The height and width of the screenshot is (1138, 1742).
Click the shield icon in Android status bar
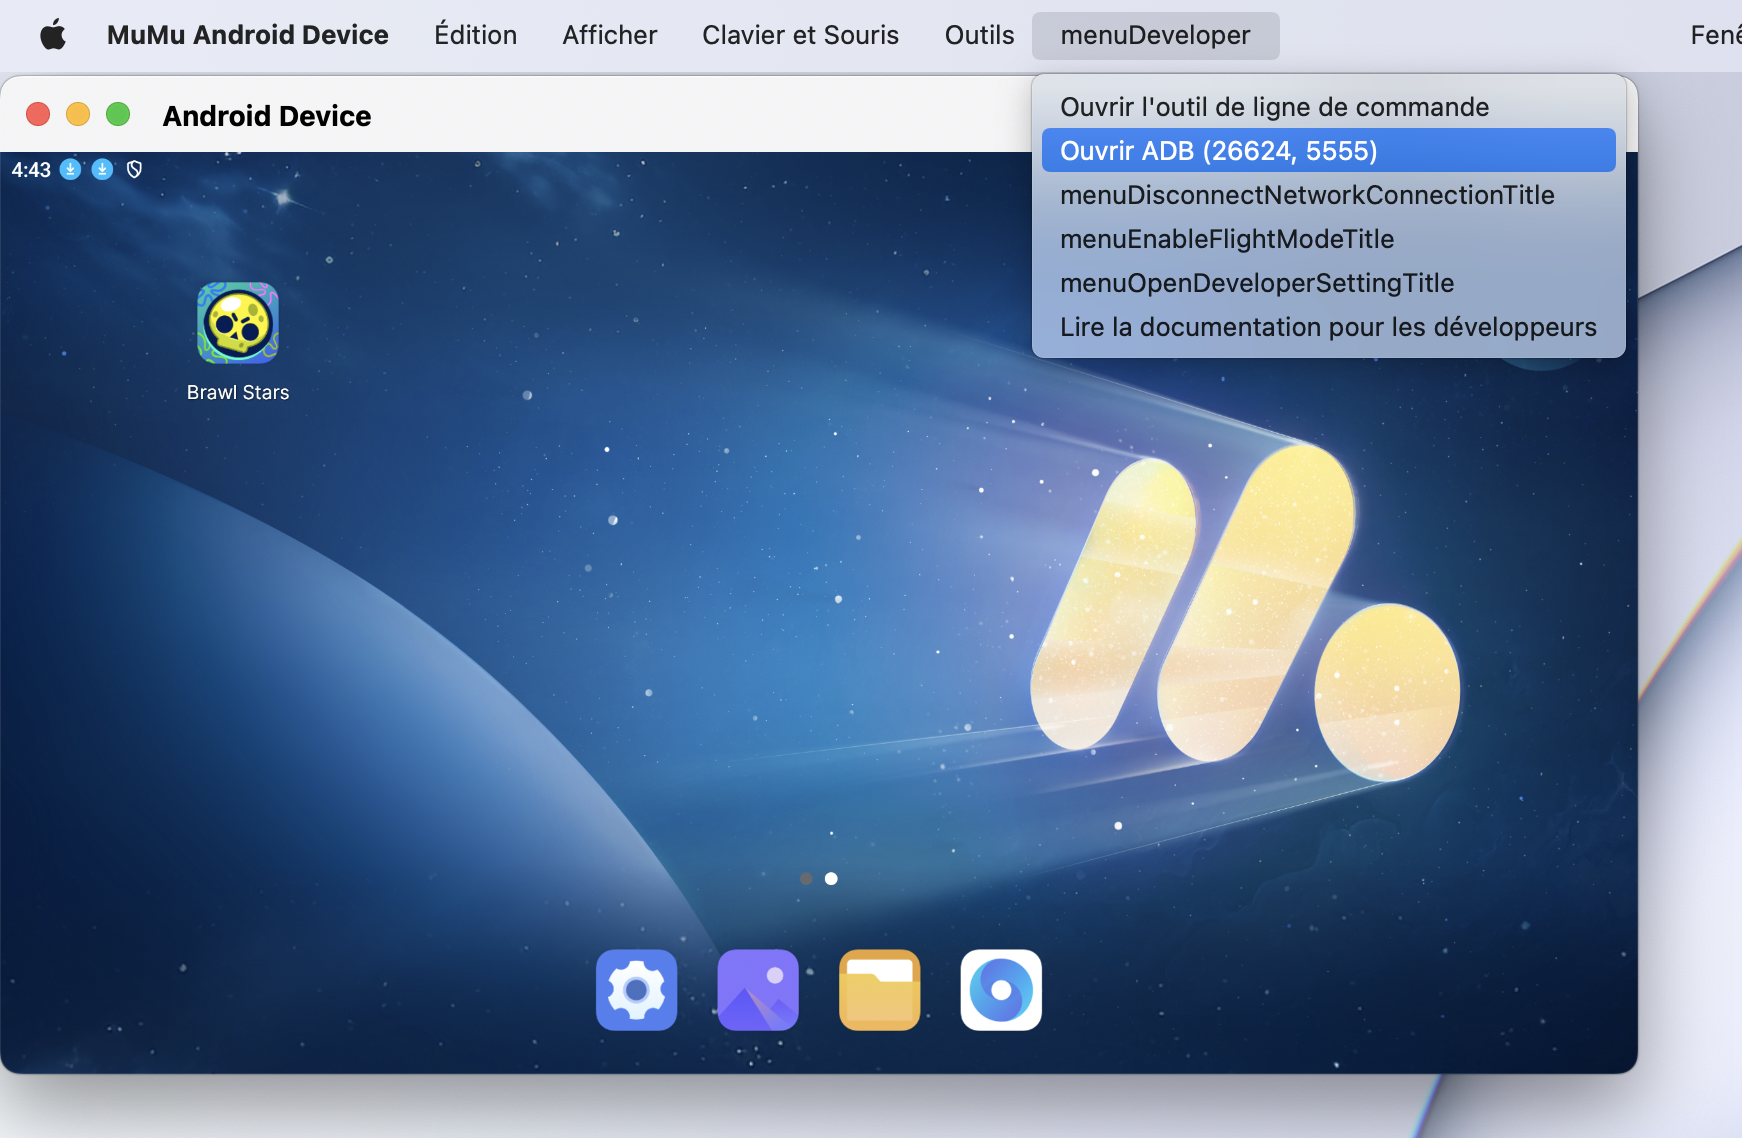[x=134, y=170]
